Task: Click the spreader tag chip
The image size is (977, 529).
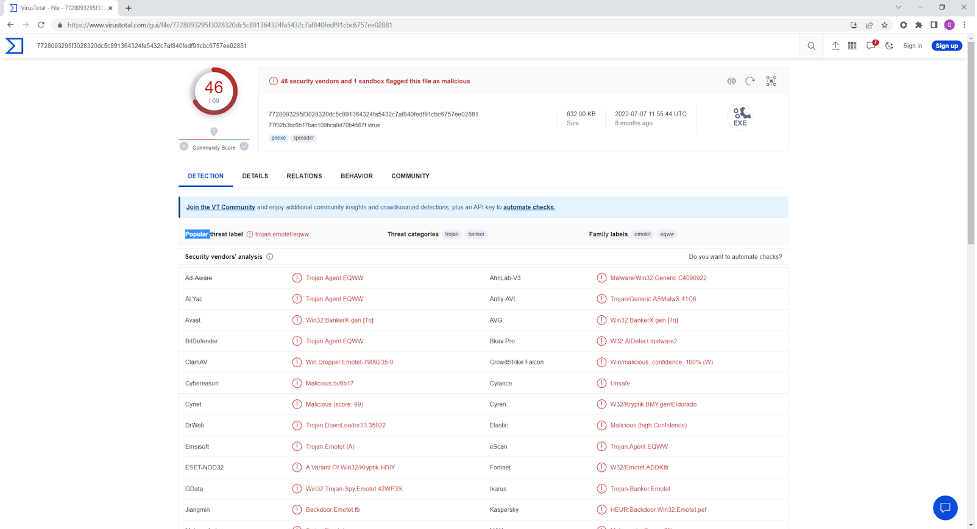Action: pos(303,138)
